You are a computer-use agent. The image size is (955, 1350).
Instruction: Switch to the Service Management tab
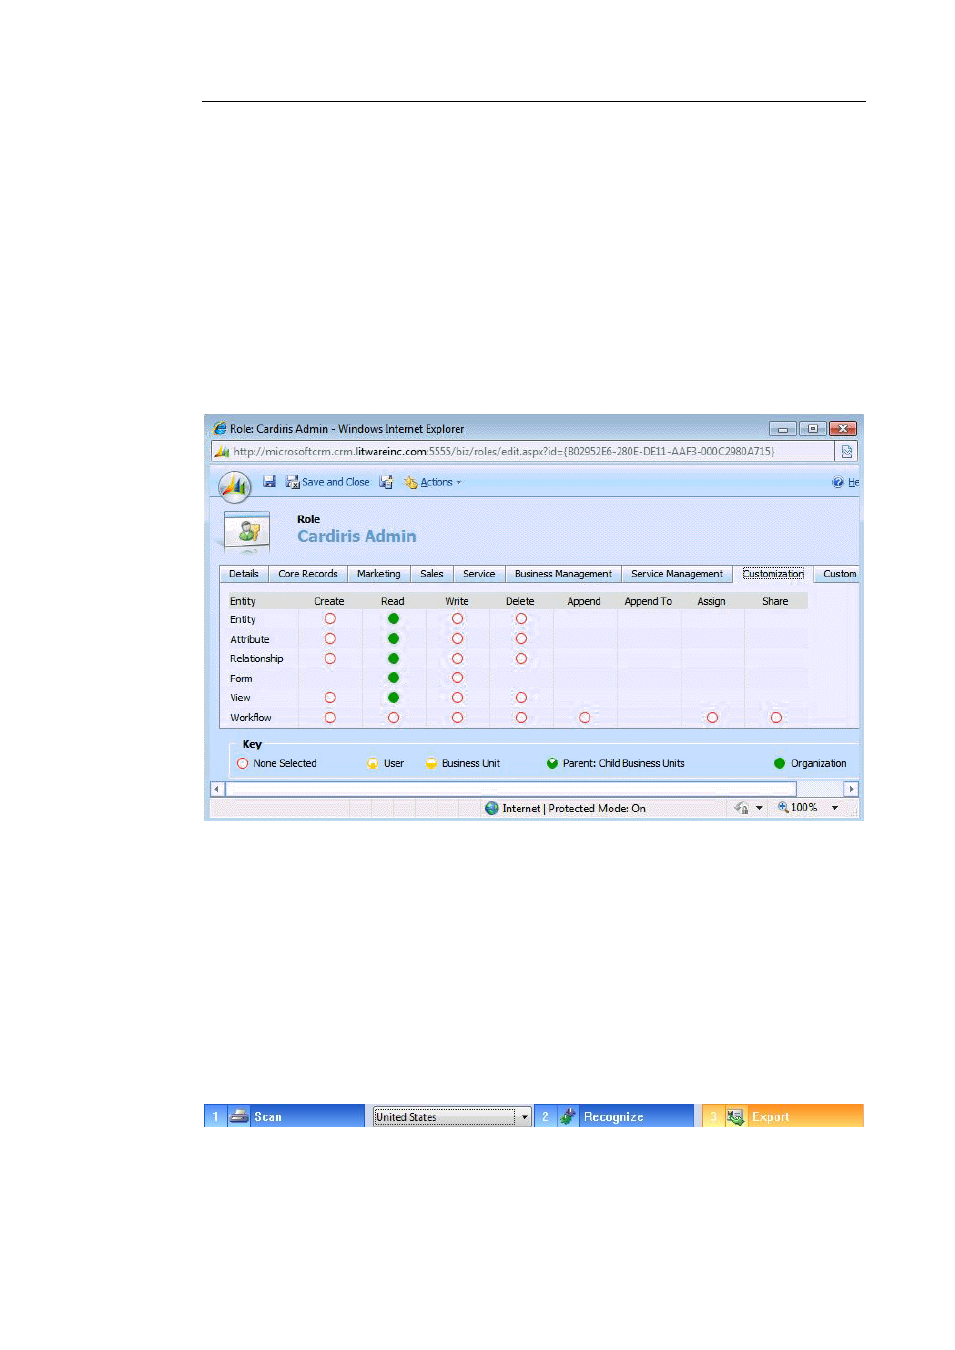pos(677,574)
